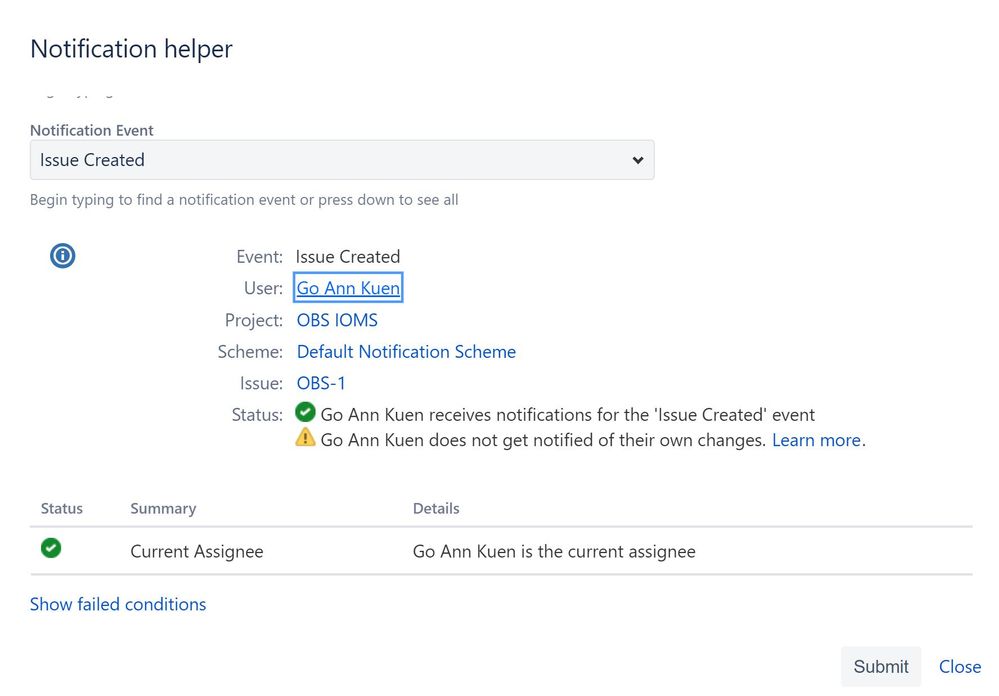Click the Learn more link
999x696 pixels.
816,440
